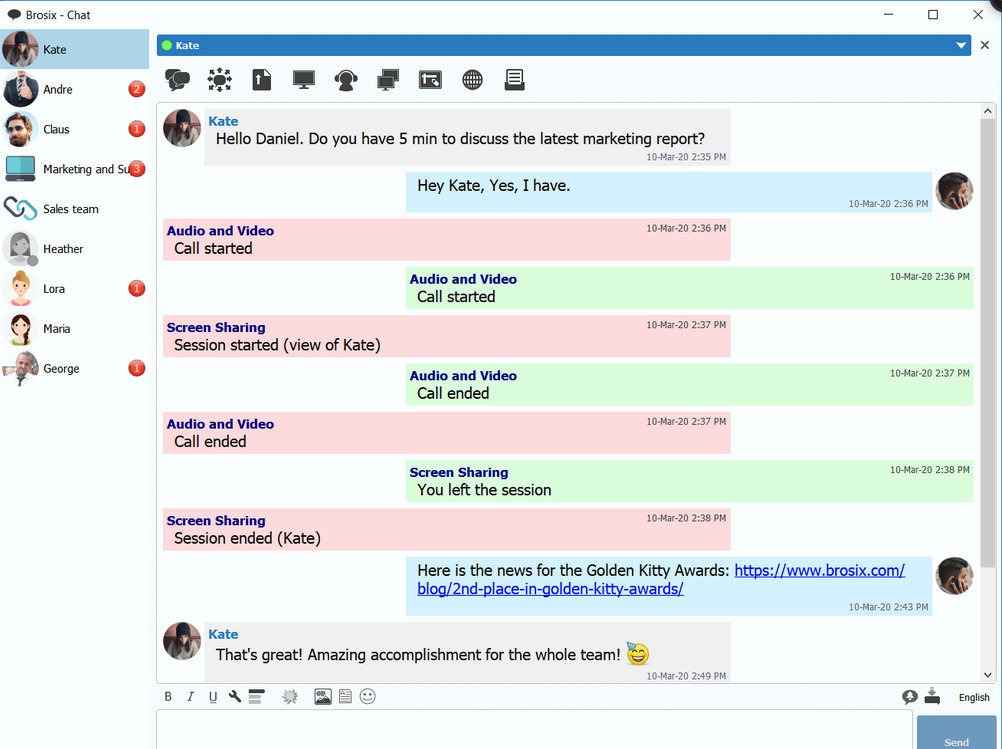1002x749 pixels.
Task: Click the chat scrollbar down arrow
Action: coord(988,675)
